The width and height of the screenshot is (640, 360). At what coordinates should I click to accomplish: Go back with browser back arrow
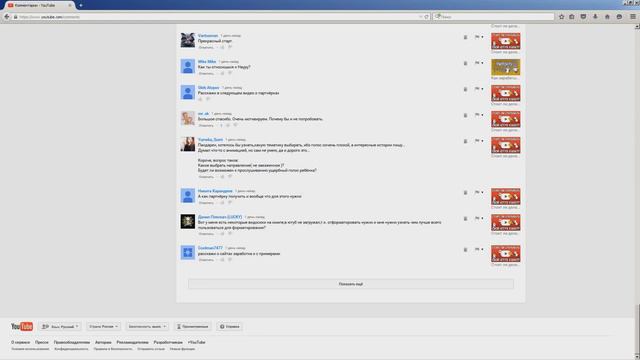coord(7,17)
